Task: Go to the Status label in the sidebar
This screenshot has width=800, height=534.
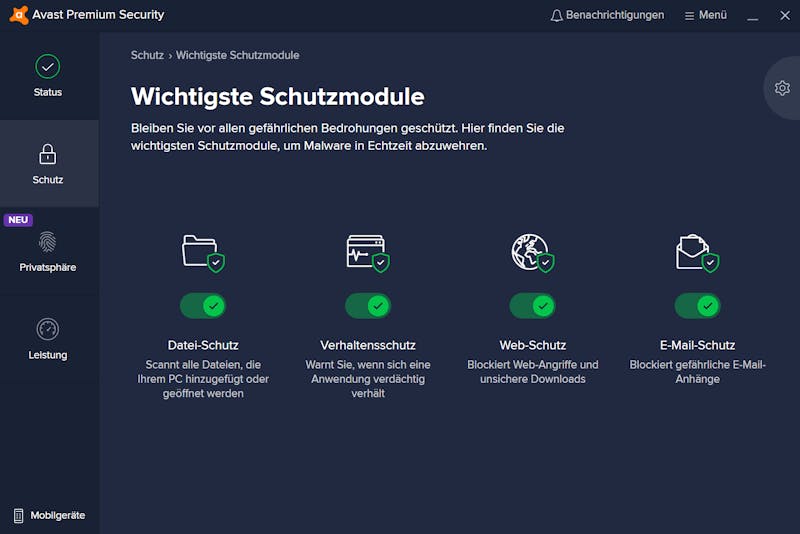Action: pyautogui.click(x=47, y=92)
